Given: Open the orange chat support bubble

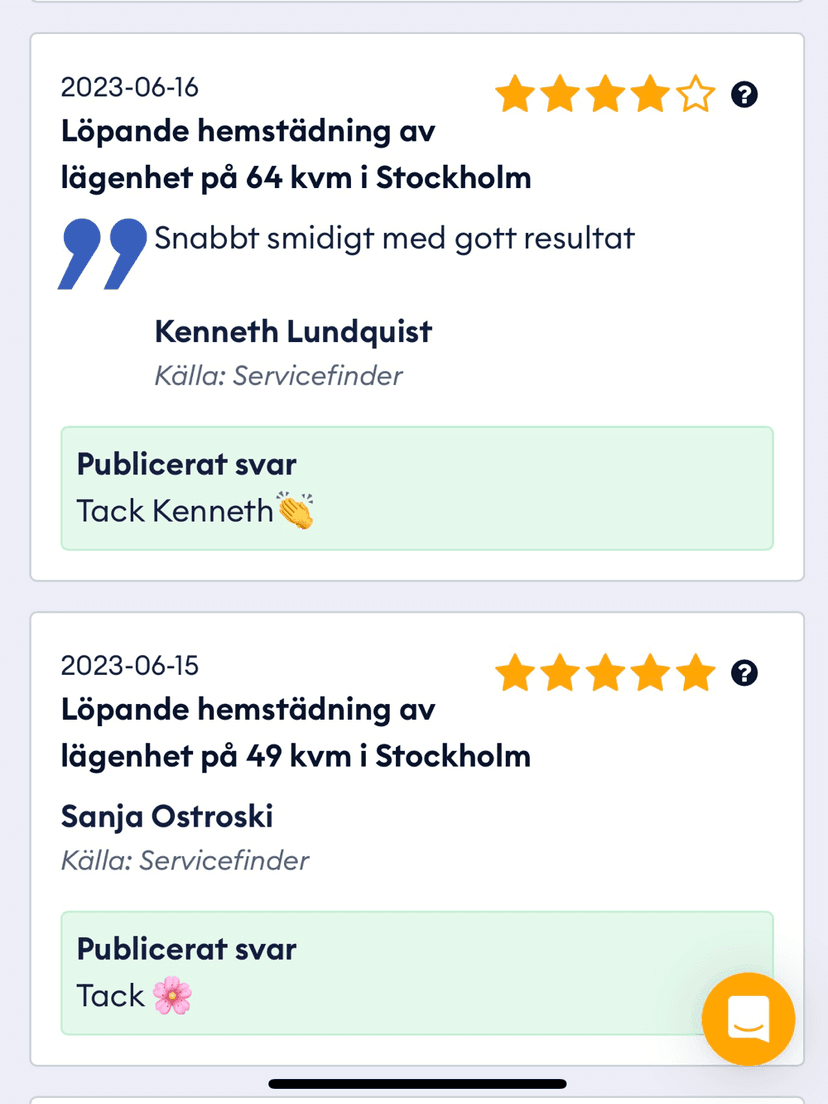Looking at the screenshot, I should click(x=748, y=1019).
